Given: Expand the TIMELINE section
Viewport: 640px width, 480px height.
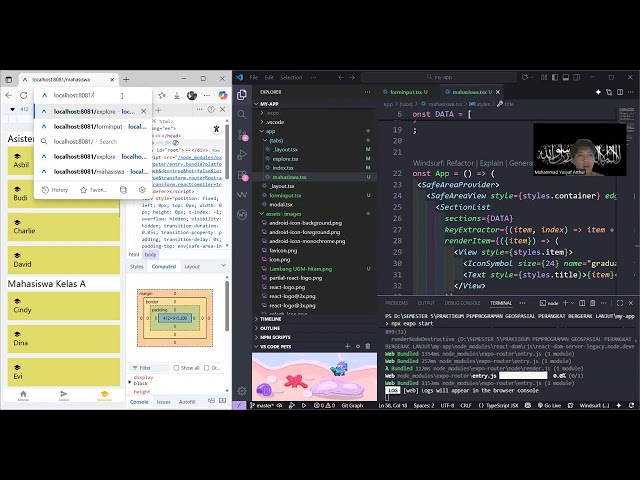Looking at the screenshot, I should point(314,319).
